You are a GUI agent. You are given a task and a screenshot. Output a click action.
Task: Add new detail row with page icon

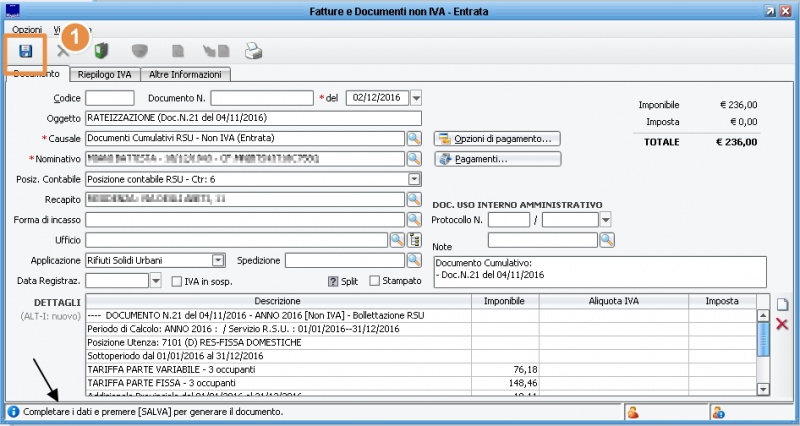782,304
